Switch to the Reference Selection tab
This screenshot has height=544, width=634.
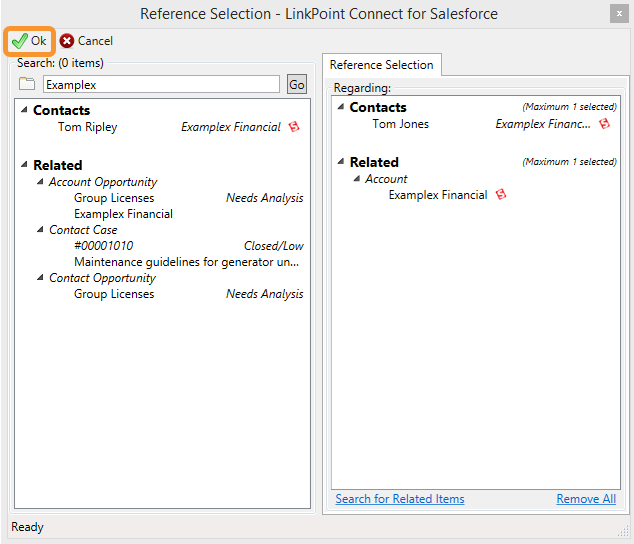[x=381, y=65]
